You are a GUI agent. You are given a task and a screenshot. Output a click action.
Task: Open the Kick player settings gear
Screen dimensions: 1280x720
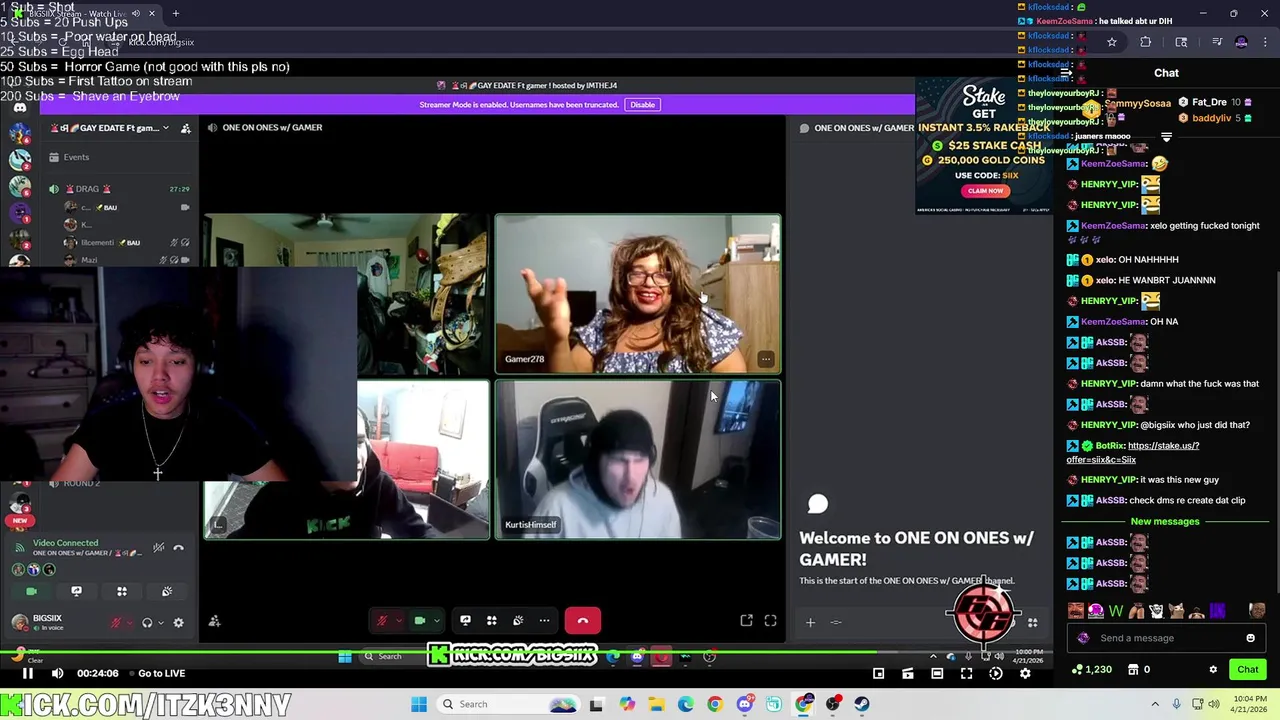(1025, 674)
